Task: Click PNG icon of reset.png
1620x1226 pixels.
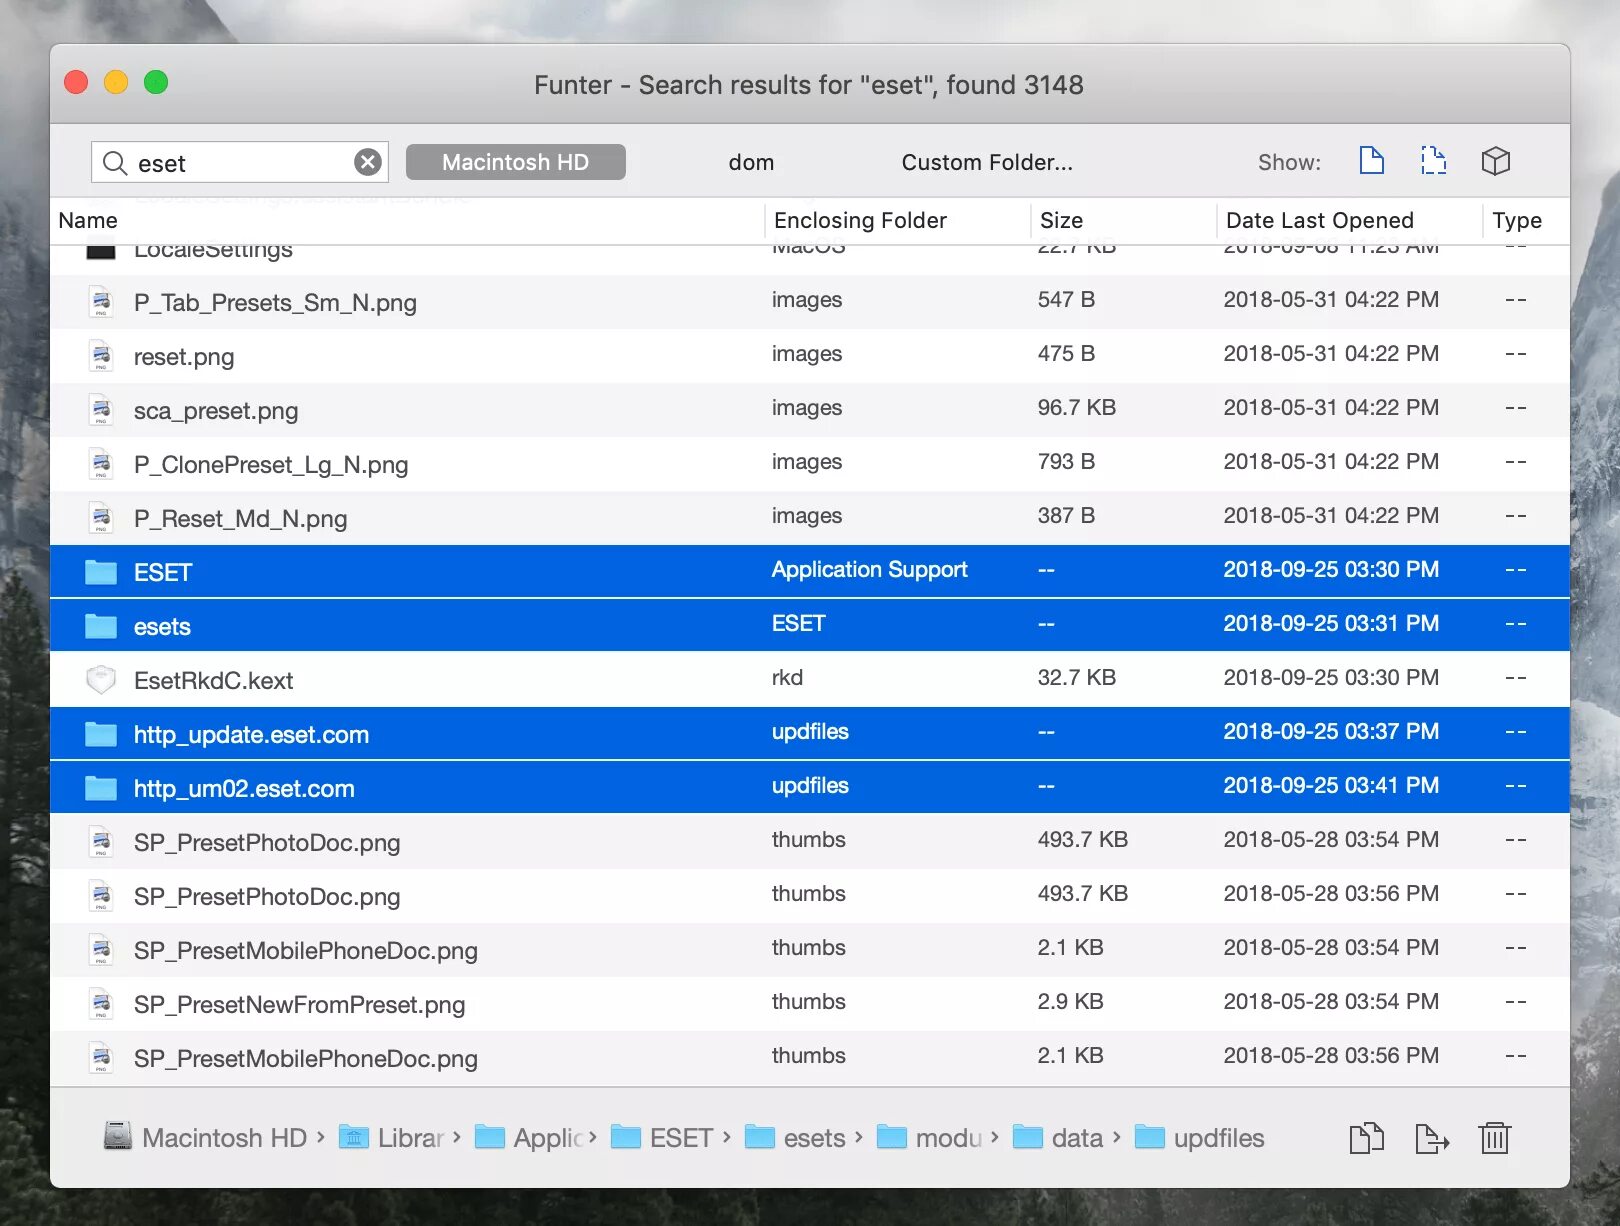Action: 101,356
